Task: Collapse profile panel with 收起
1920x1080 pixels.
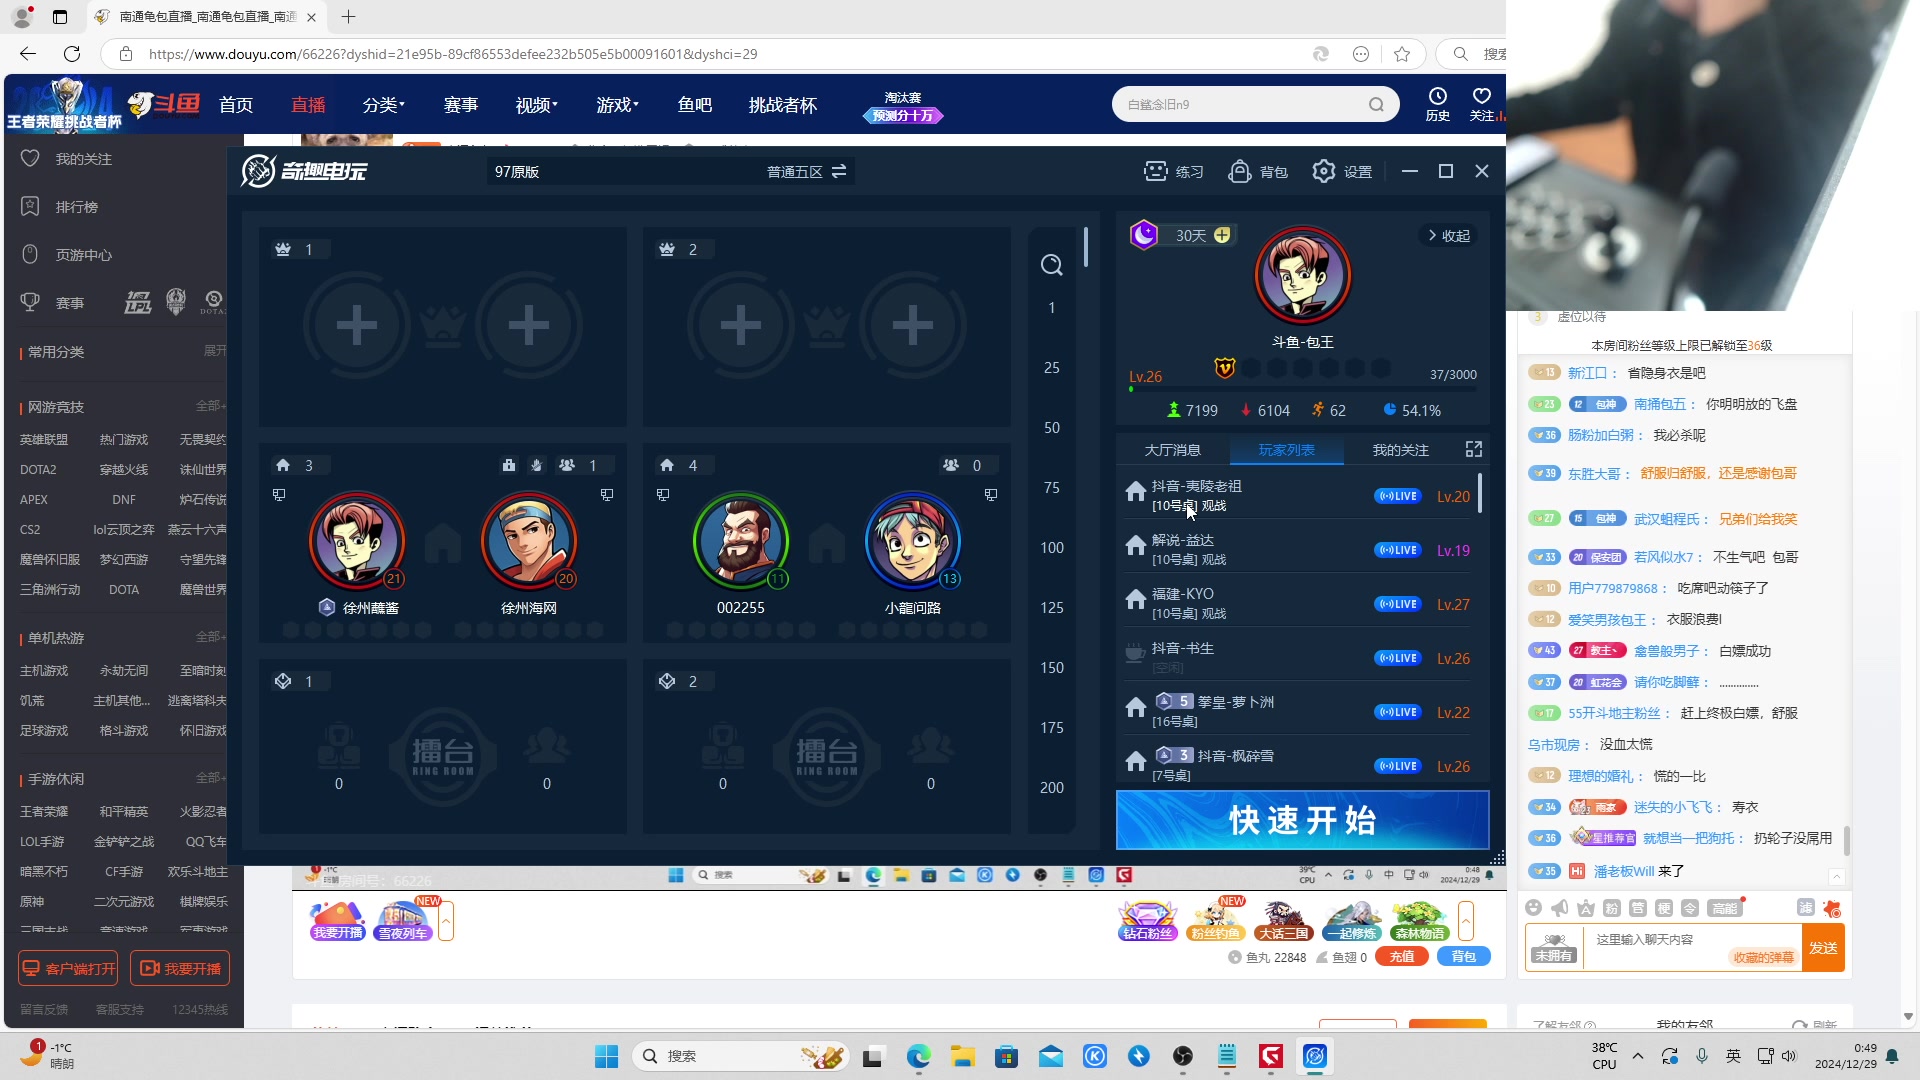Action: click(x=1448, y=236)
